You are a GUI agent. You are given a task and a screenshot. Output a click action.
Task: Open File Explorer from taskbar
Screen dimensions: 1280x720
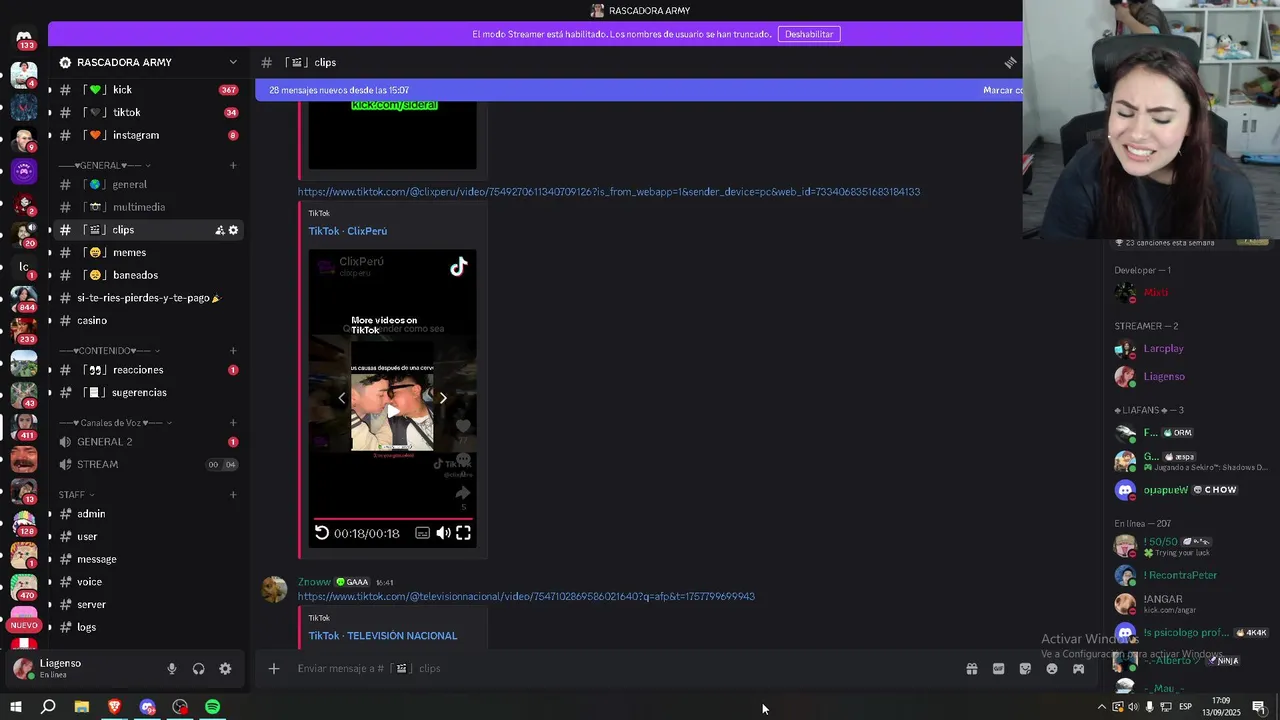82,707
